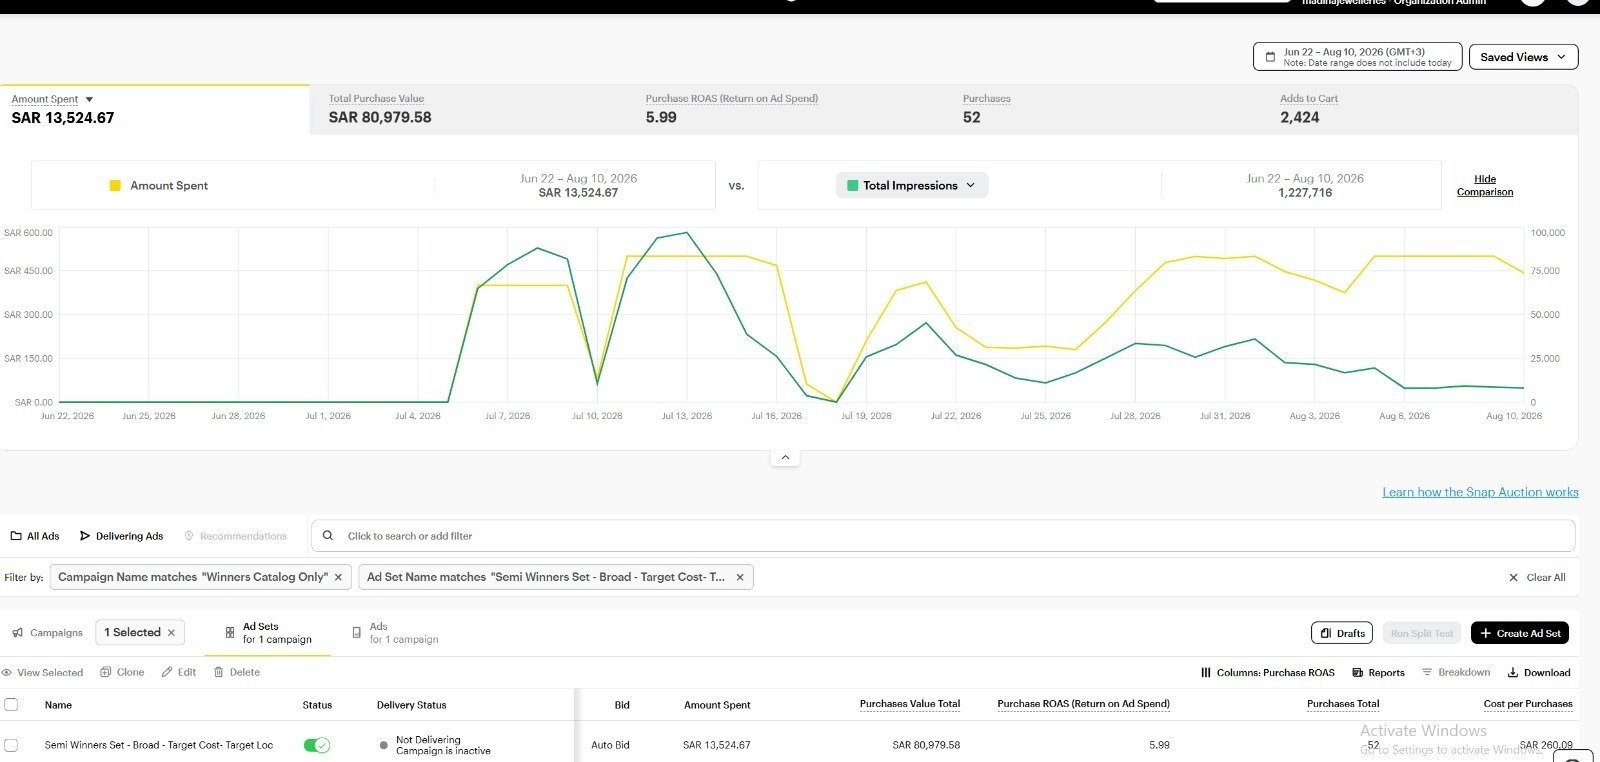Image resolution: width=1600 pixels, height=762 pixels.
Task: Click the Clear All filters button
Action: click(x=1537, y=578)
